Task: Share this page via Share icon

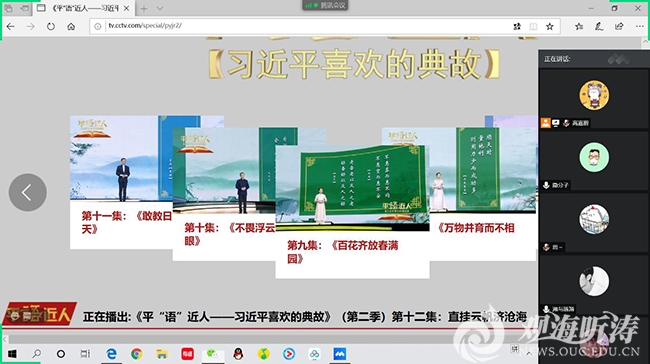Action: click(x=619, y=27)
